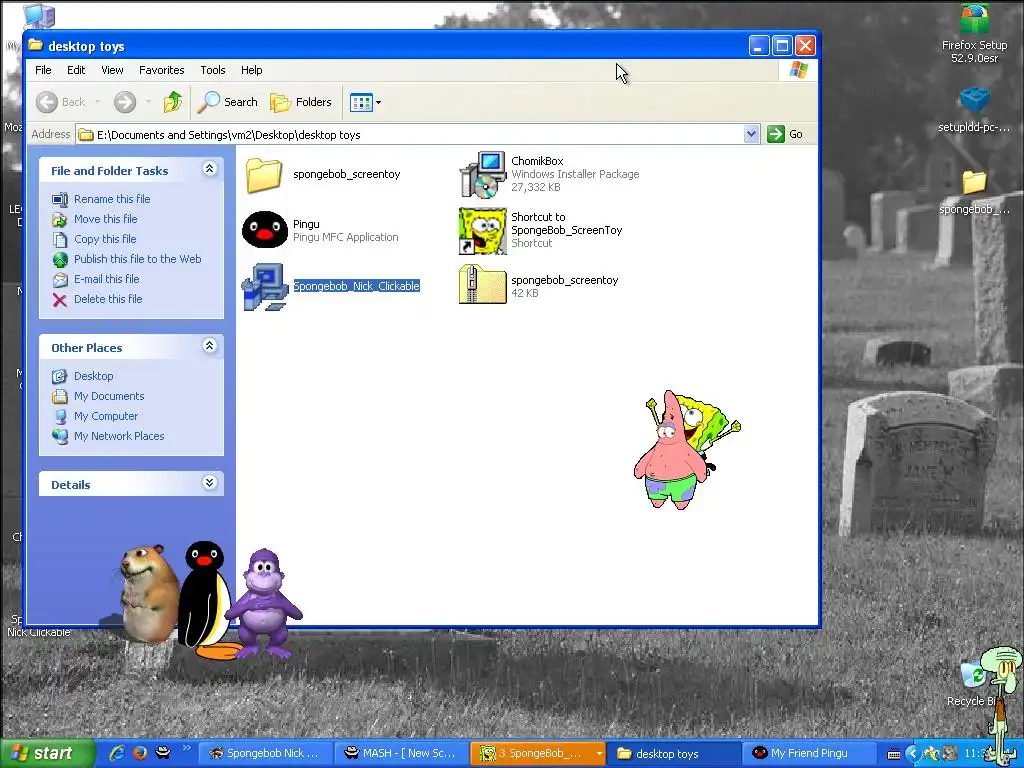Open the SpongeBob_ grouped taskbar button

(x=538, y=753)
